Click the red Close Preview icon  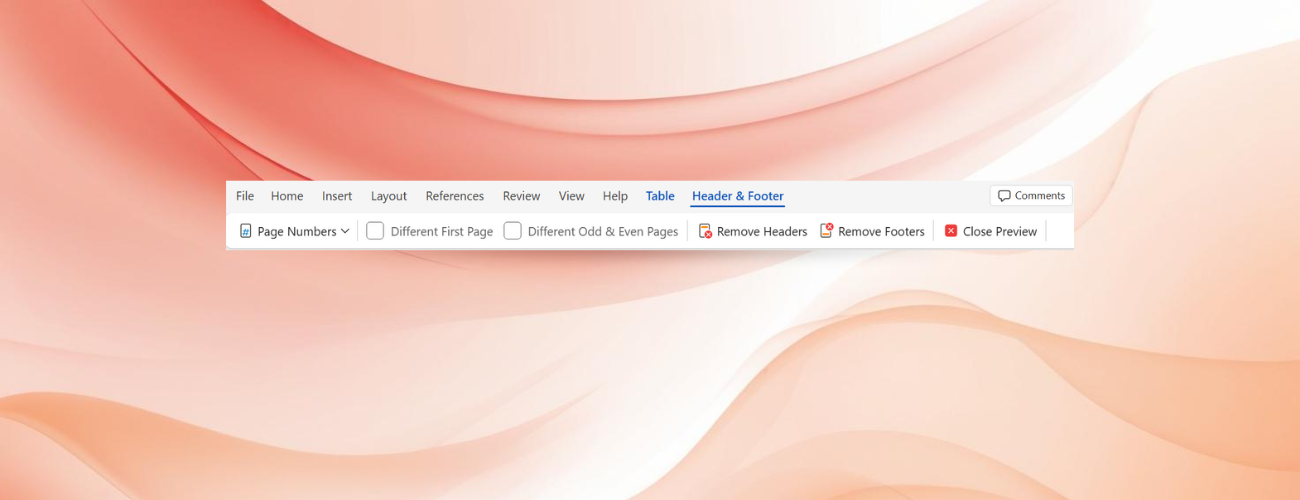click(x=951, y=231)
